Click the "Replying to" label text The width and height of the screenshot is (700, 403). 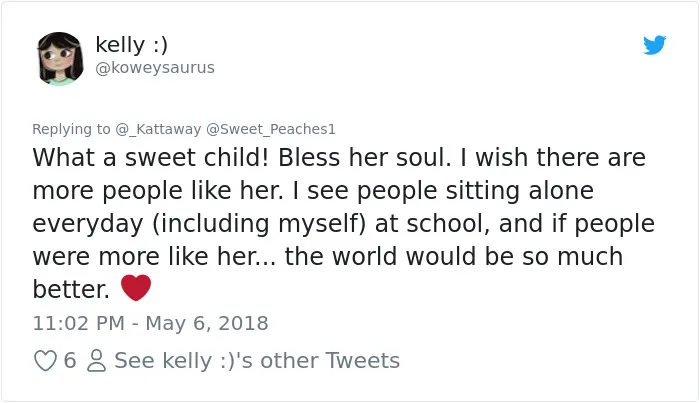tap(71, 129)
